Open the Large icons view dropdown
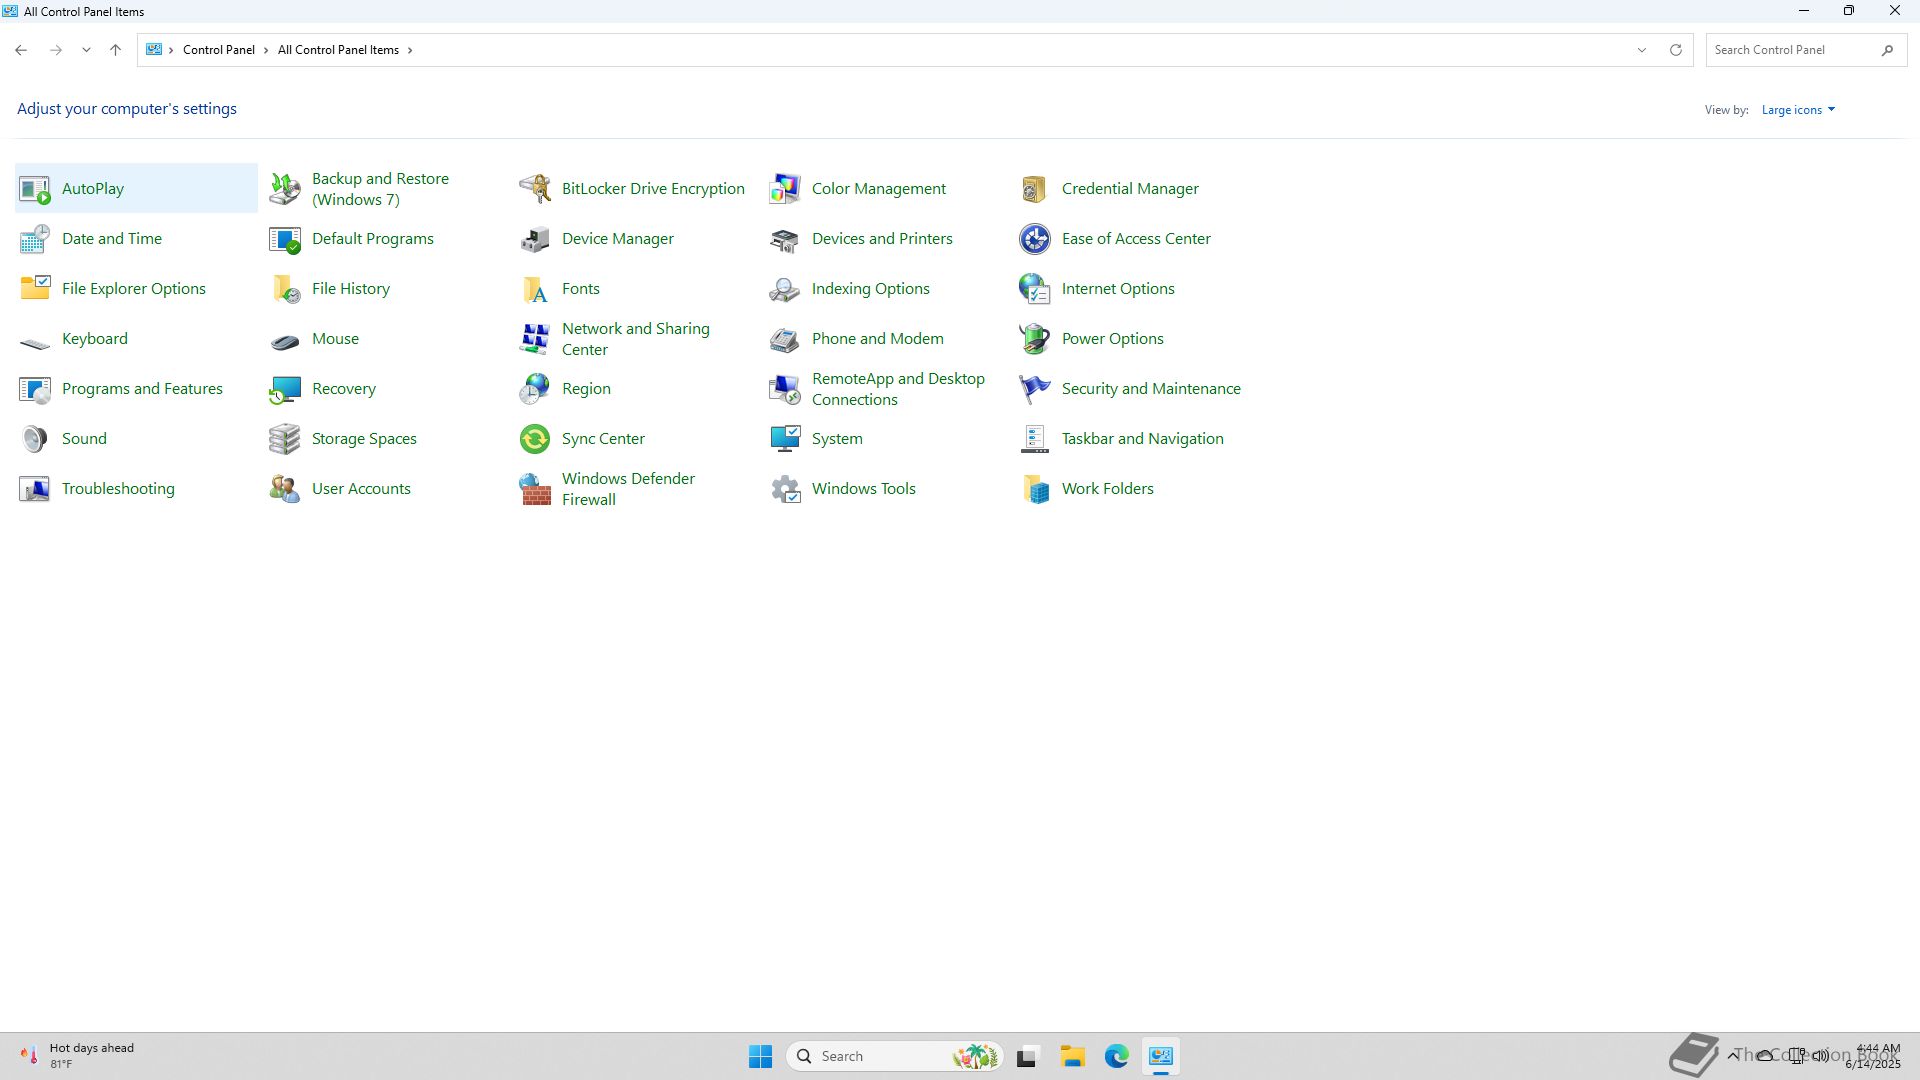 tap(1798, 110)
